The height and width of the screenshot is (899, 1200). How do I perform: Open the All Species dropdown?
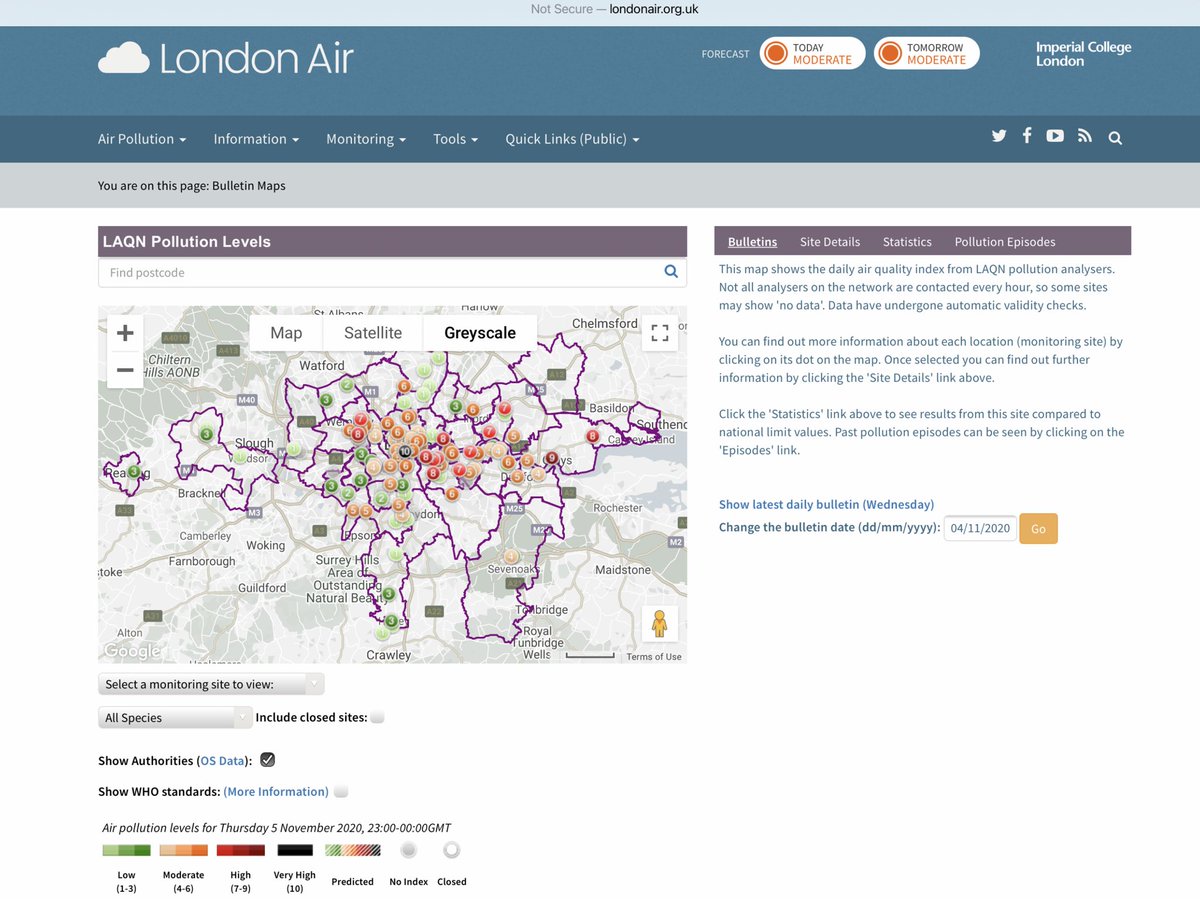click(175, 717)
